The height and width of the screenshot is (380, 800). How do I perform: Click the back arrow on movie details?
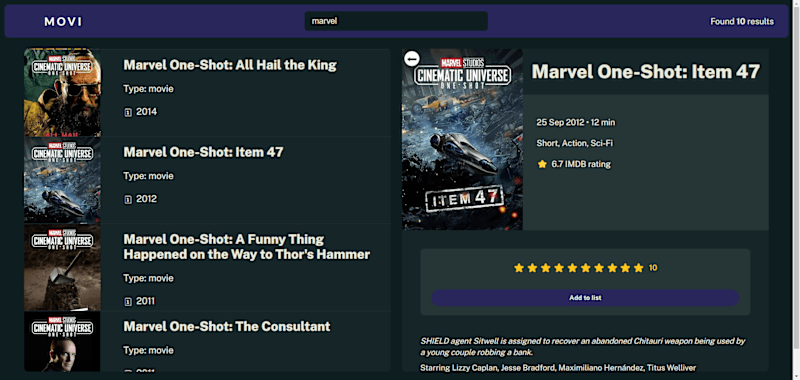click(x=412, y=59)
